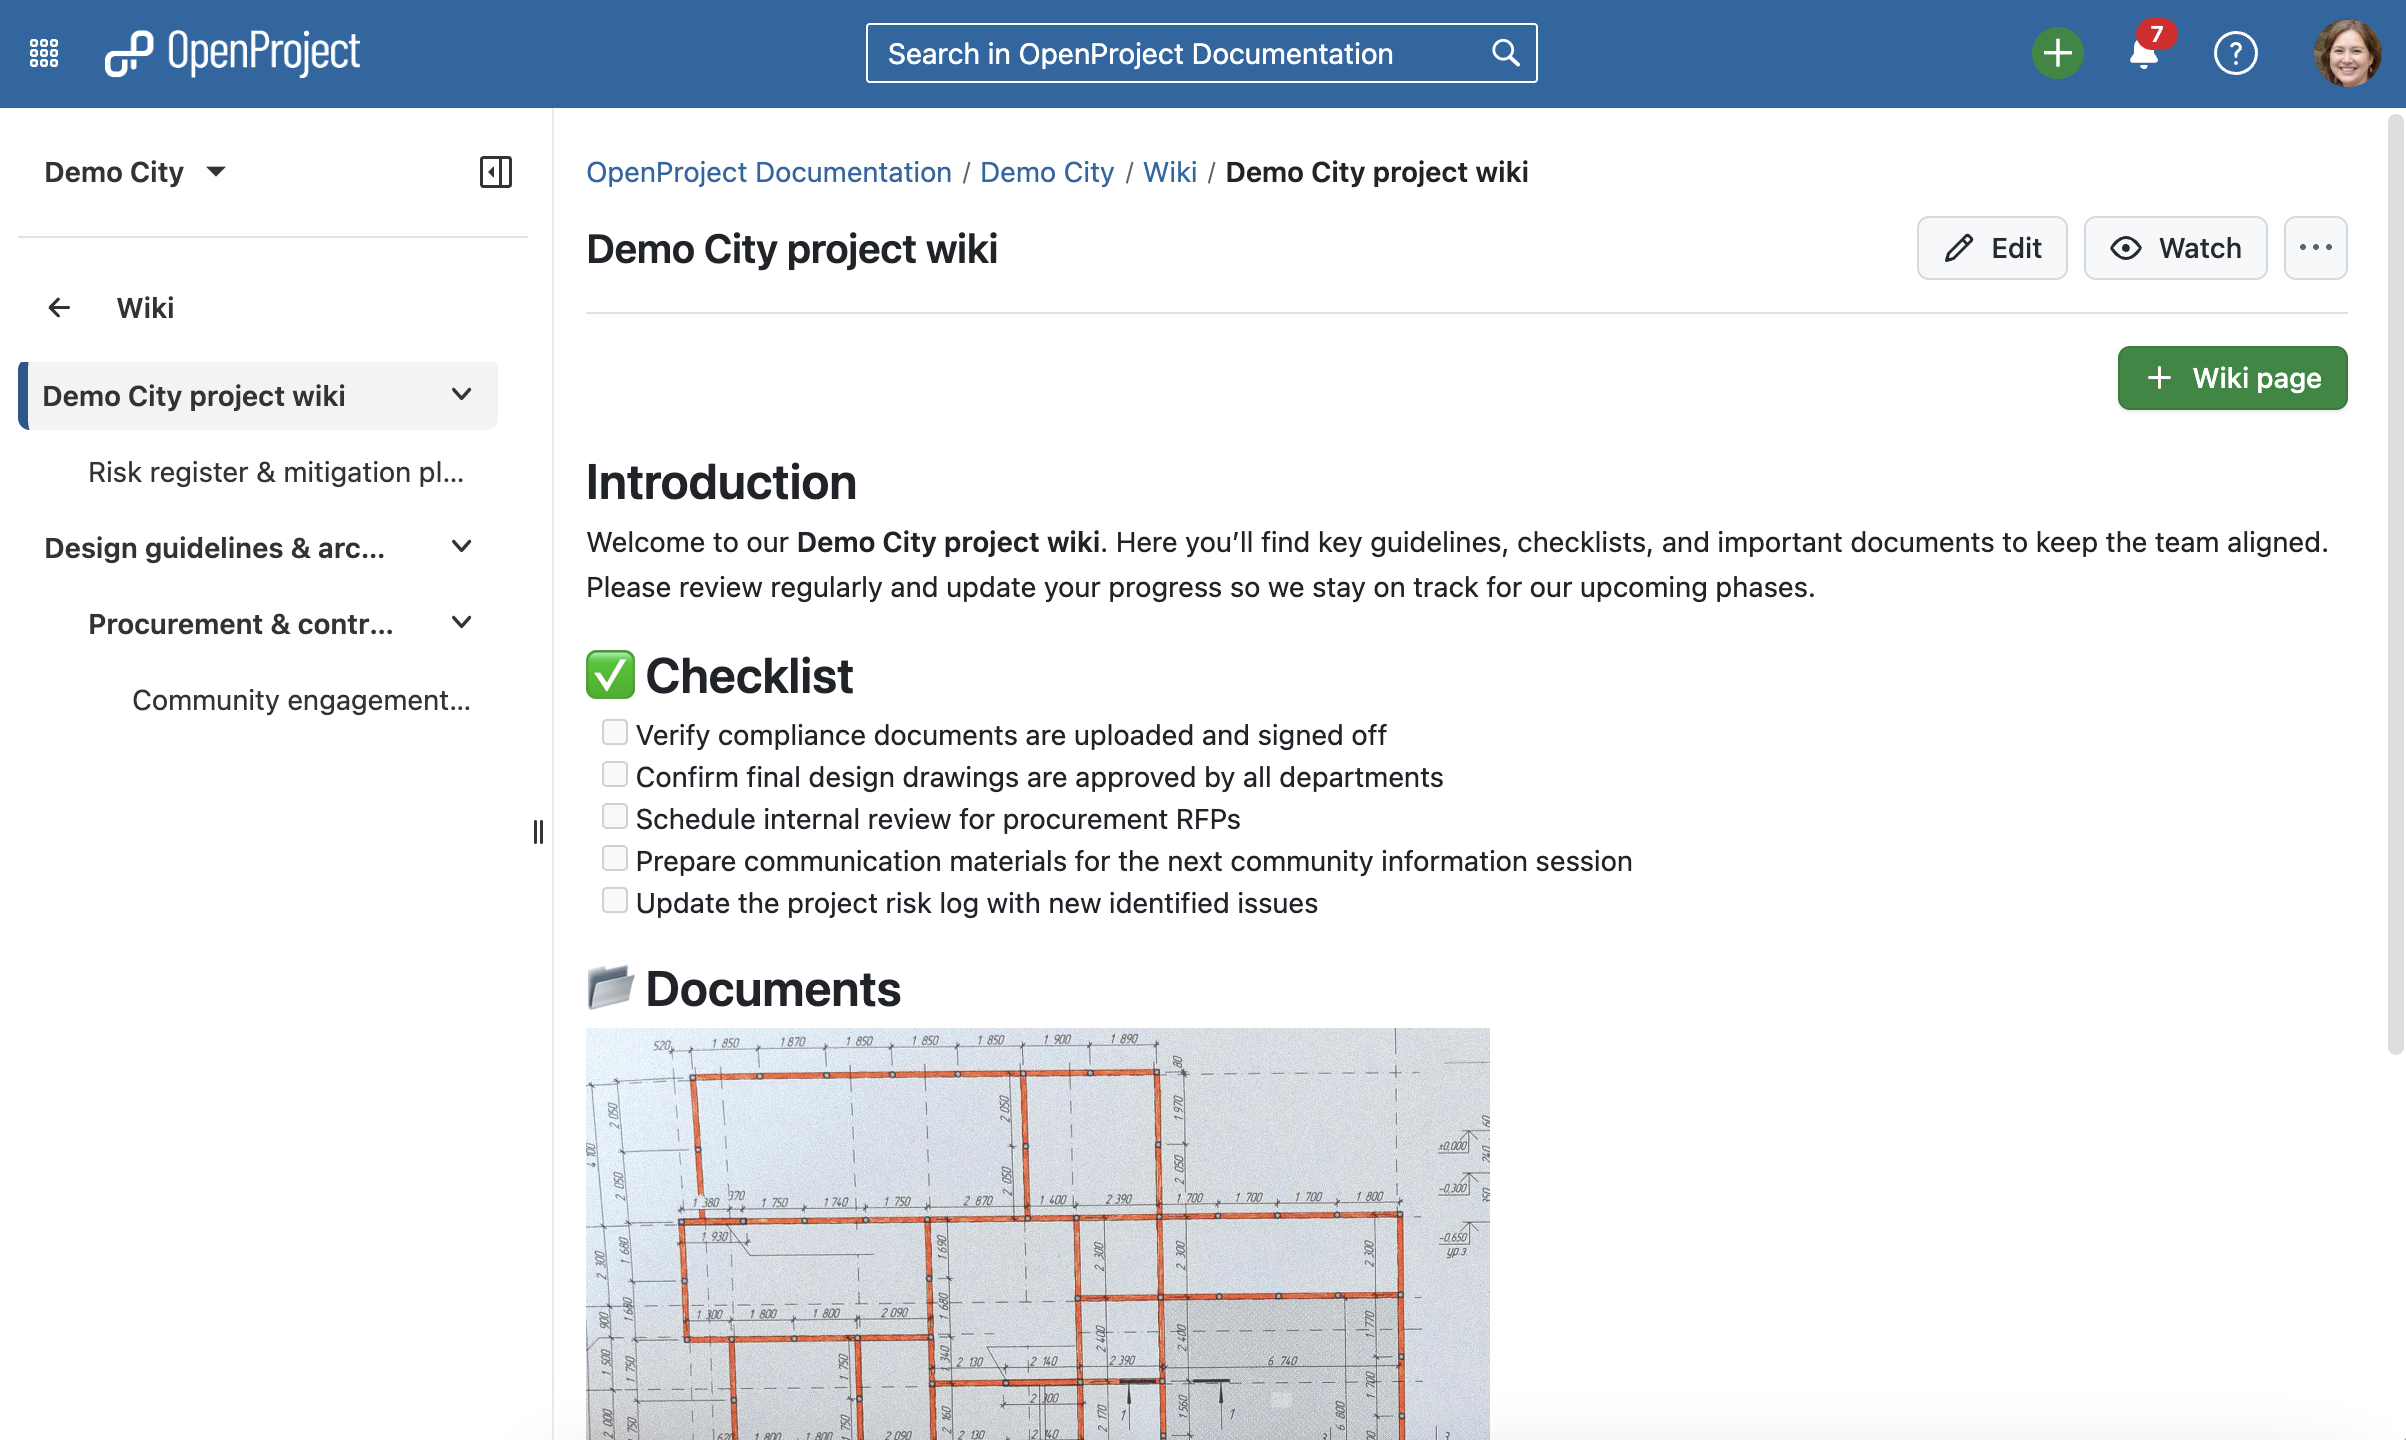Click the green quick-add plus icon
The image size is (2406, 1440).
click(2057, 53)
